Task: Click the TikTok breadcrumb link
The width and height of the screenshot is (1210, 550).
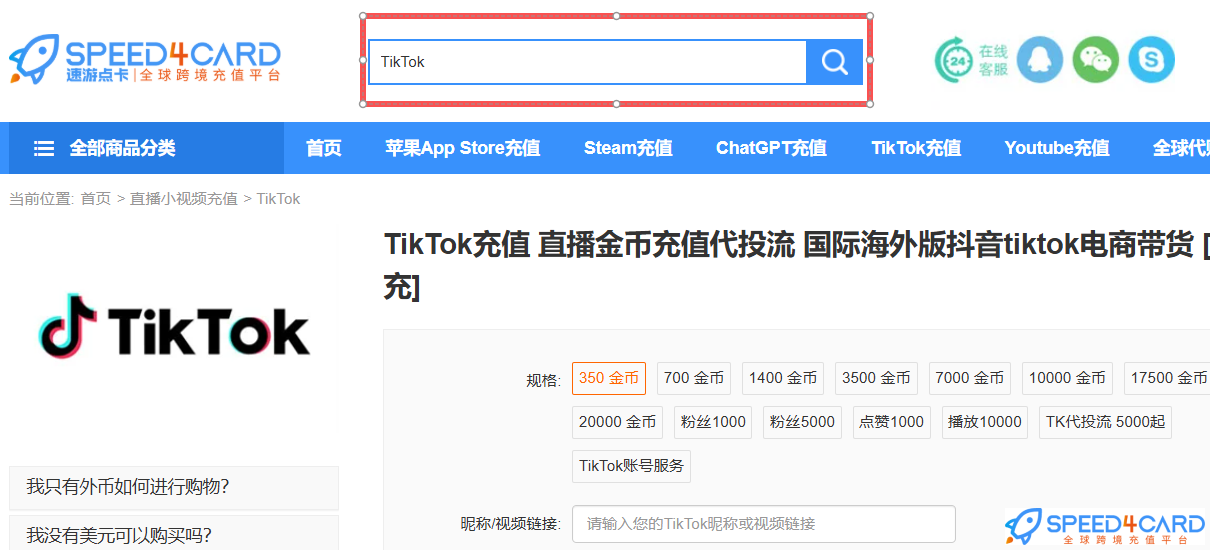Action: click(278, 199)
